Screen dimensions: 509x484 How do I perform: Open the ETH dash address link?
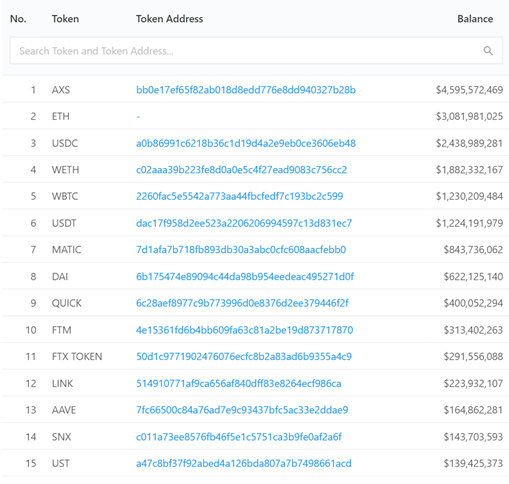coord(138,117)
